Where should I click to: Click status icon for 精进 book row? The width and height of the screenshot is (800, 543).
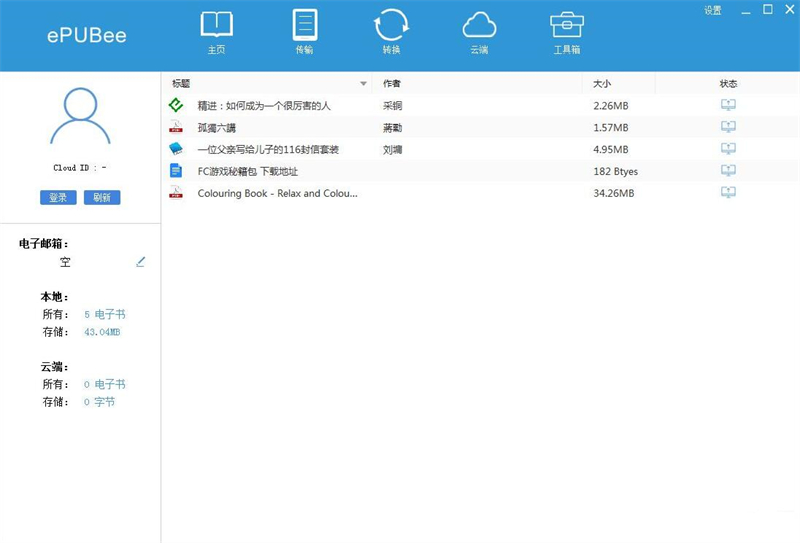728,105
